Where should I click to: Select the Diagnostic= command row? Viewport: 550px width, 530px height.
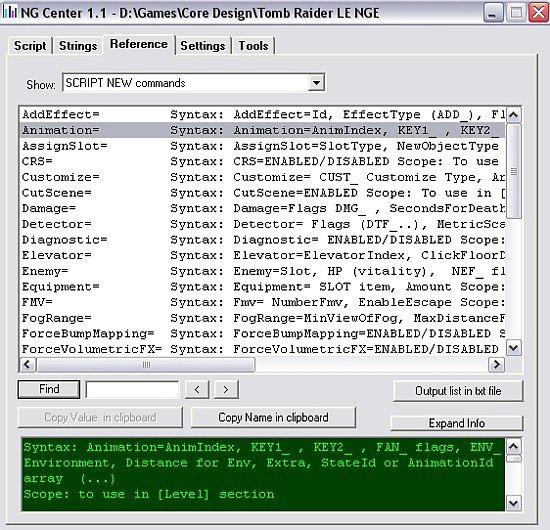[263, 240]
